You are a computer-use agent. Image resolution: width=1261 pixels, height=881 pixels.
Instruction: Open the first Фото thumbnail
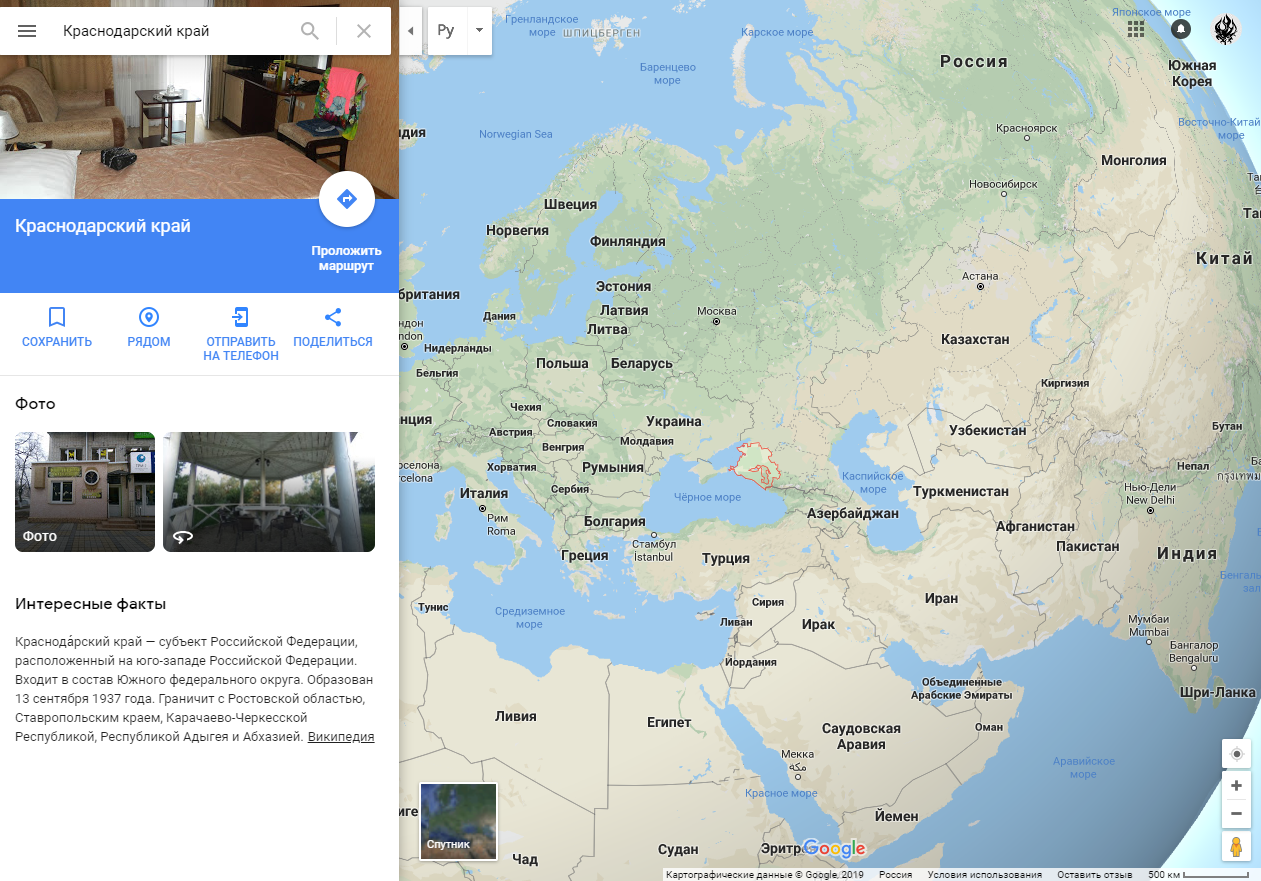pyautogui.click(x=85, y=492)
